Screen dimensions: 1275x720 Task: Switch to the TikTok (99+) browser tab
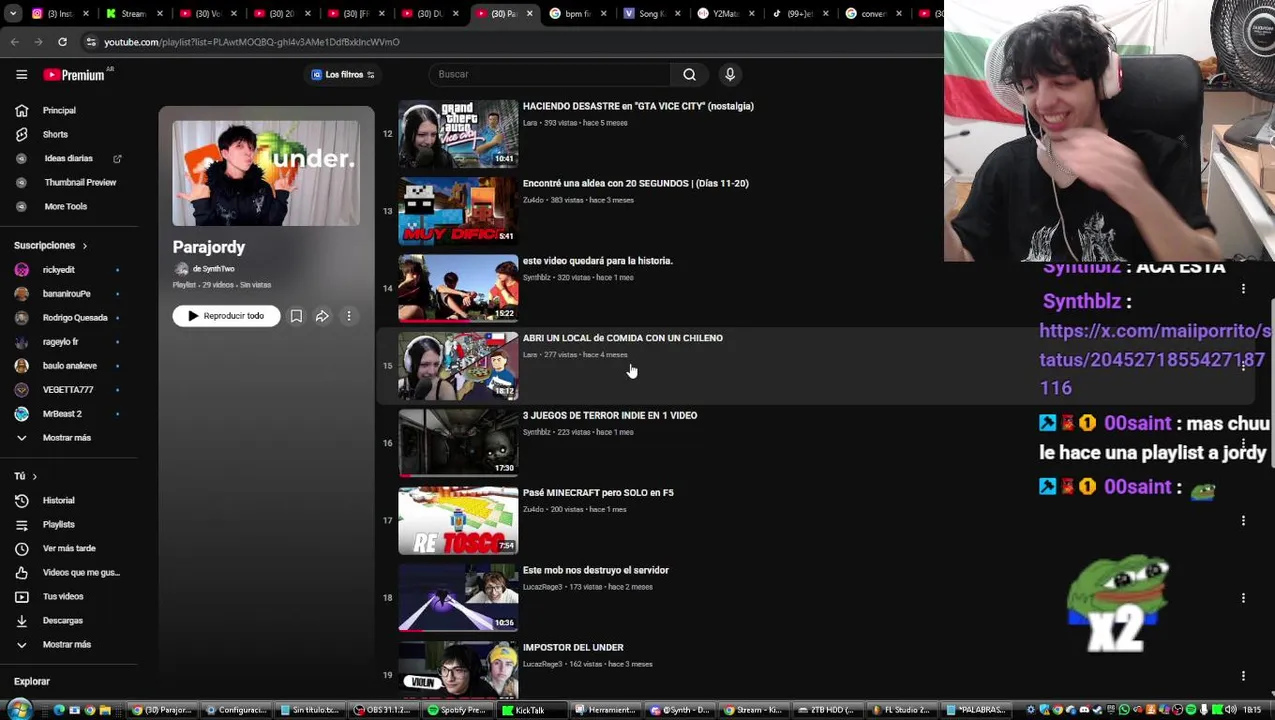801,13
